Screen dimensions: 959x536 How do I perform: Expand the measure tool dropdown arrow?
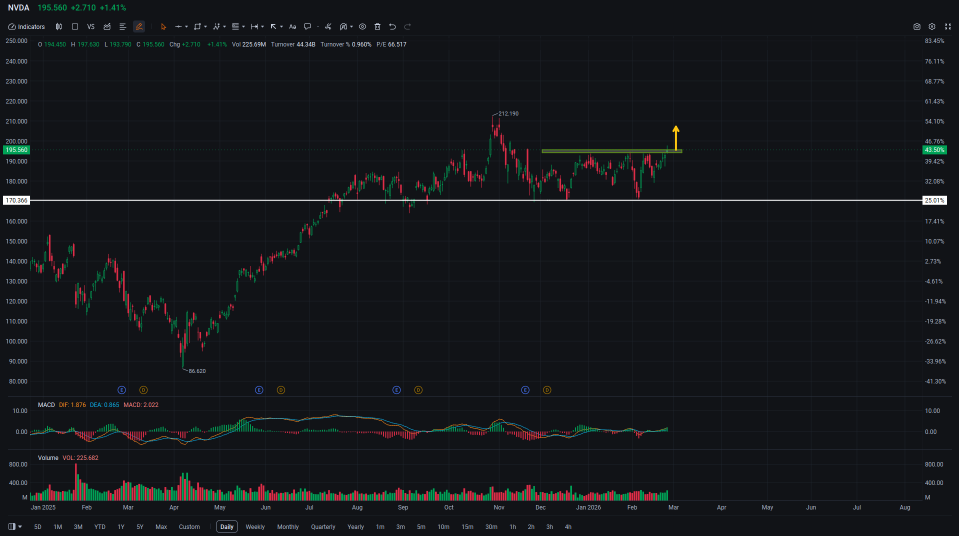262,27
